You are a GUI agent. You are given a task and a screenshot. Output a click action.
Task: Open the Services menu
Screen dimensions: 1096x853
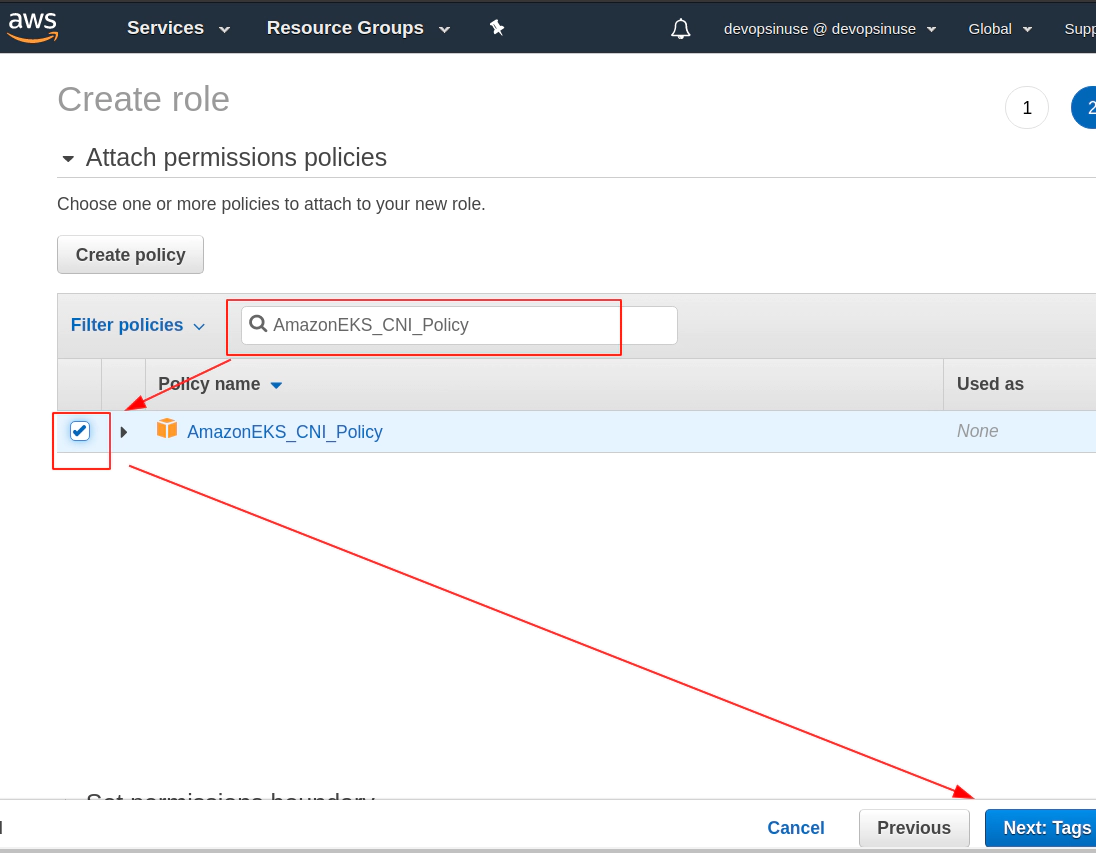[178, 28]
